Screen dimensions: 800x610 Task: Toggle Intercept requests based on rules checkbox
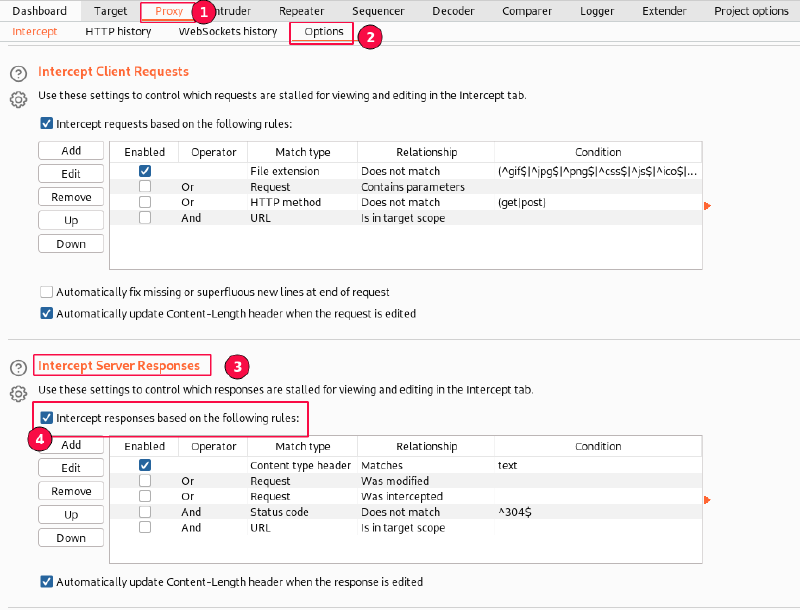[46, 124]
